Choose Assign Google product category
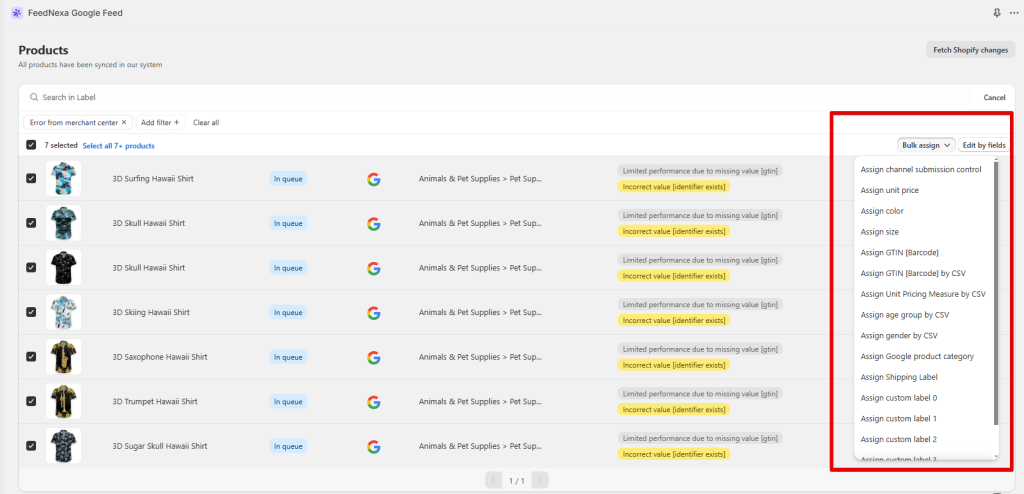Image resolution: width=1024 pixels, height=494 pixels. tap(917, 356)
